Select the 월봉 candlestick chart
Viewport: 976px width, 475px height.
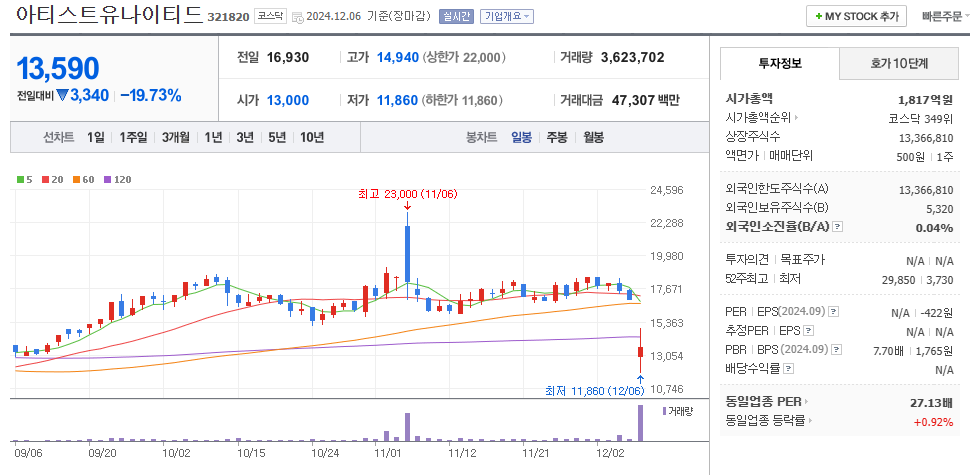[593, 138]
